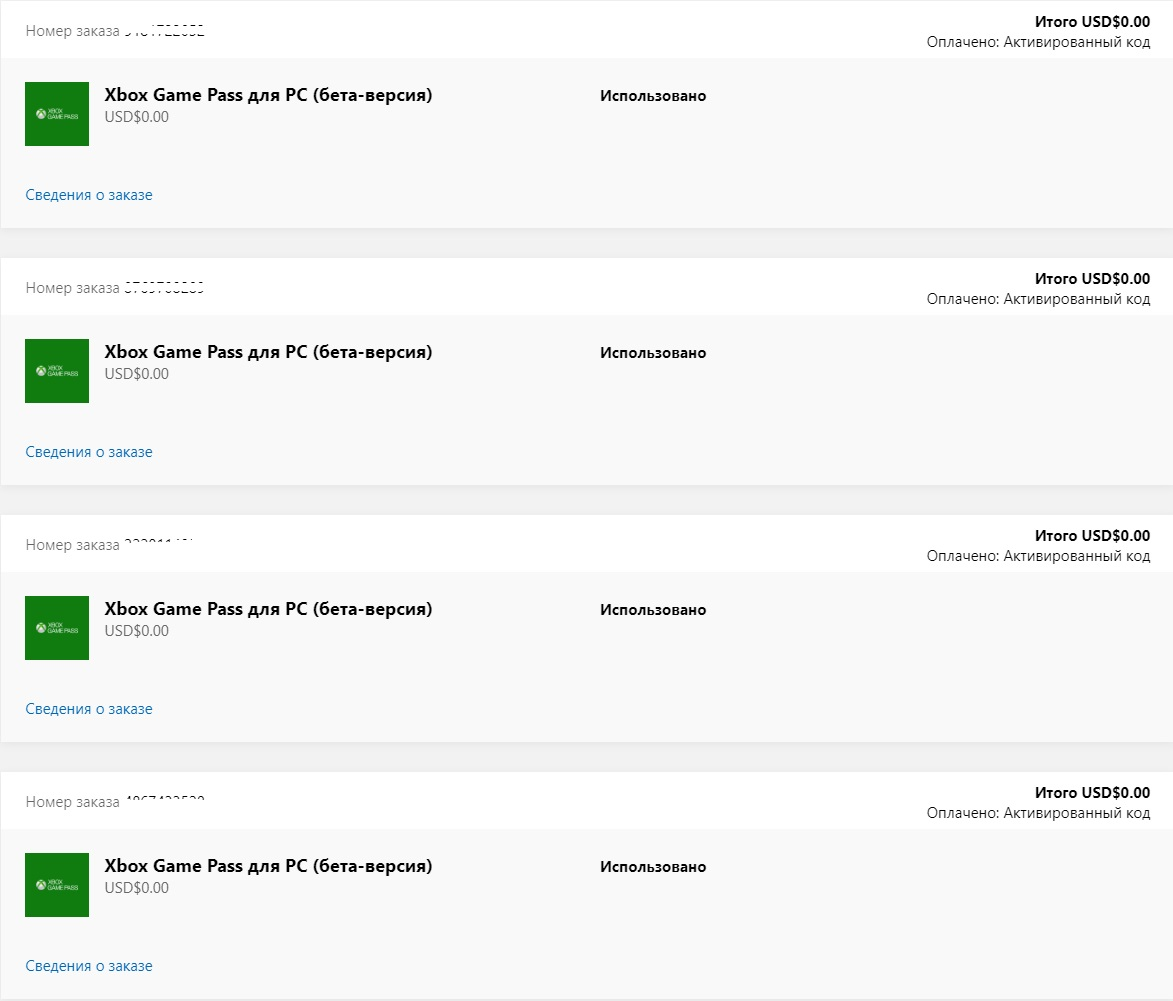Click 'Использовано' status in fourth order
Image resolution: width=1173 pixels, height=1001 pixels.
(x=653, y=867)
